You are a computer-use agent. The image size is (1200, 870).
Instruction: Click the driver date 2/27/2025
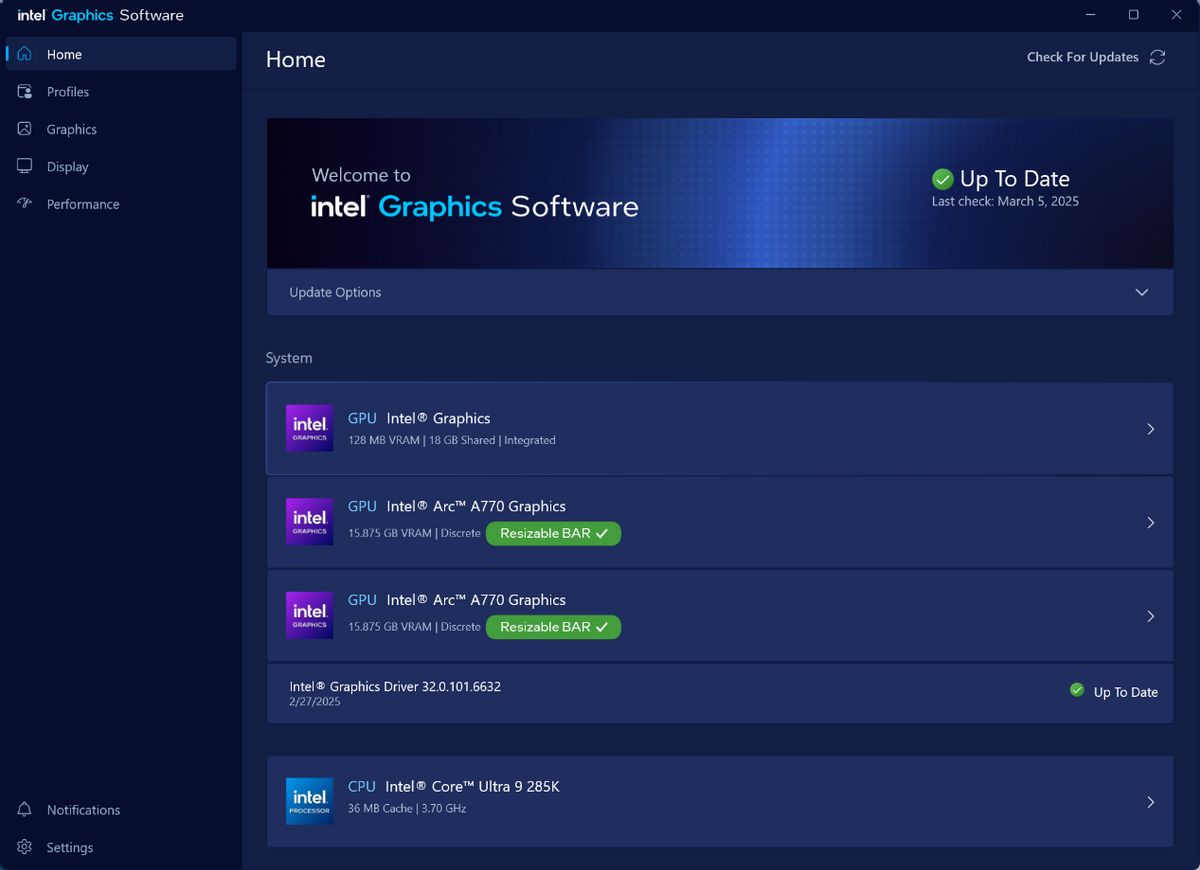pos(315,702)
